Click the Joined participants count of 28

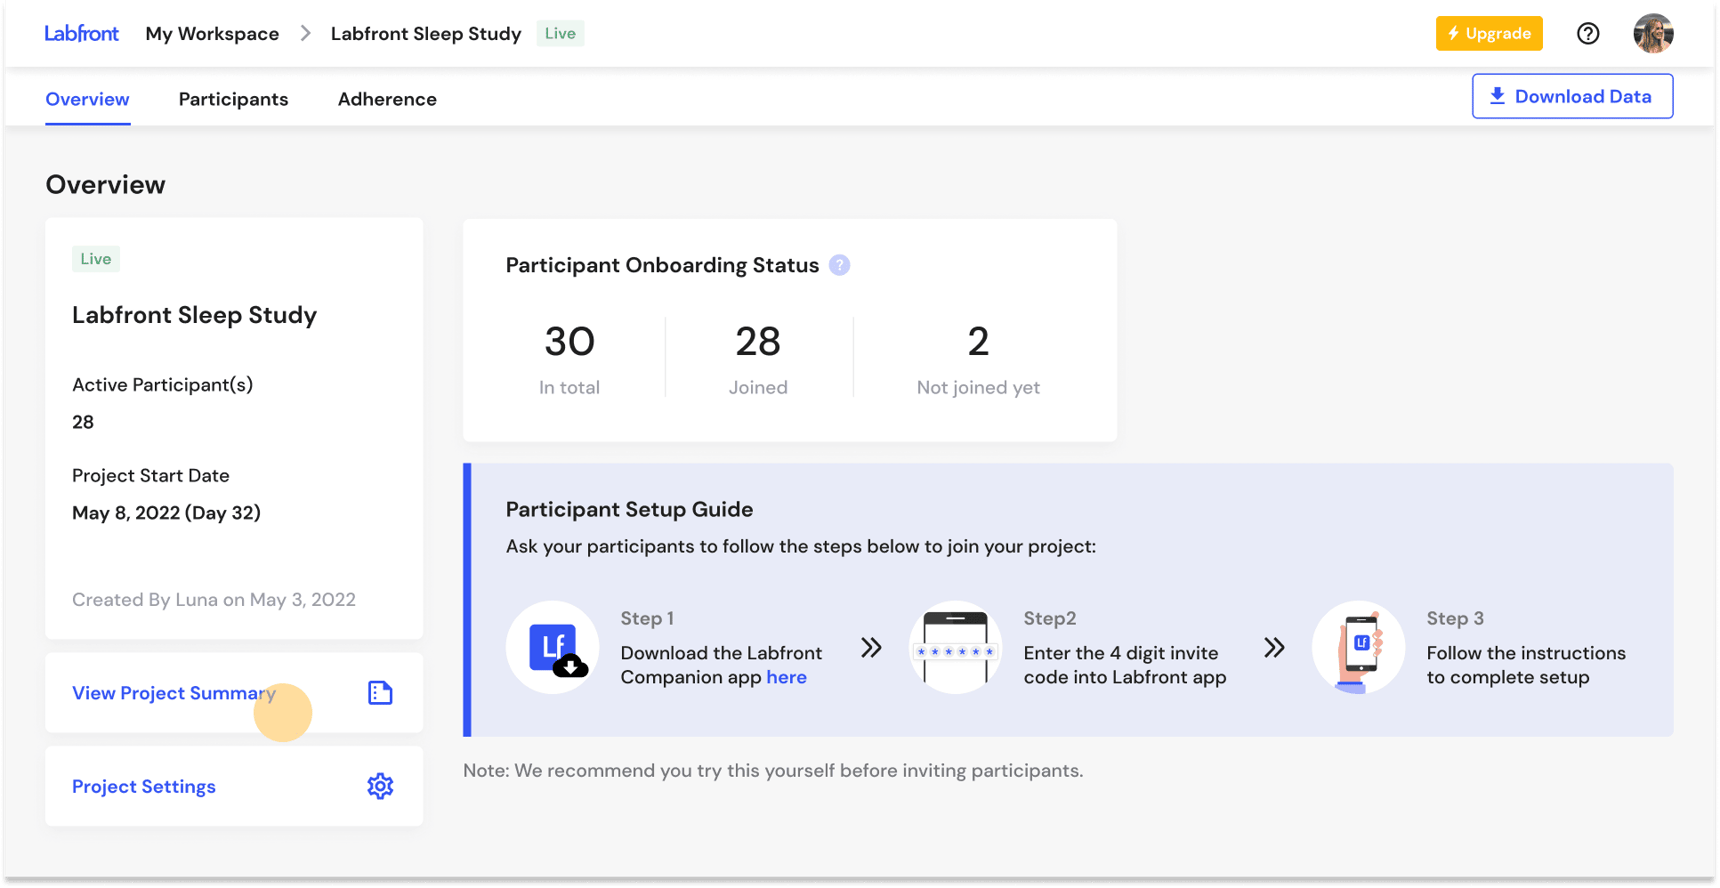point(758,342)
